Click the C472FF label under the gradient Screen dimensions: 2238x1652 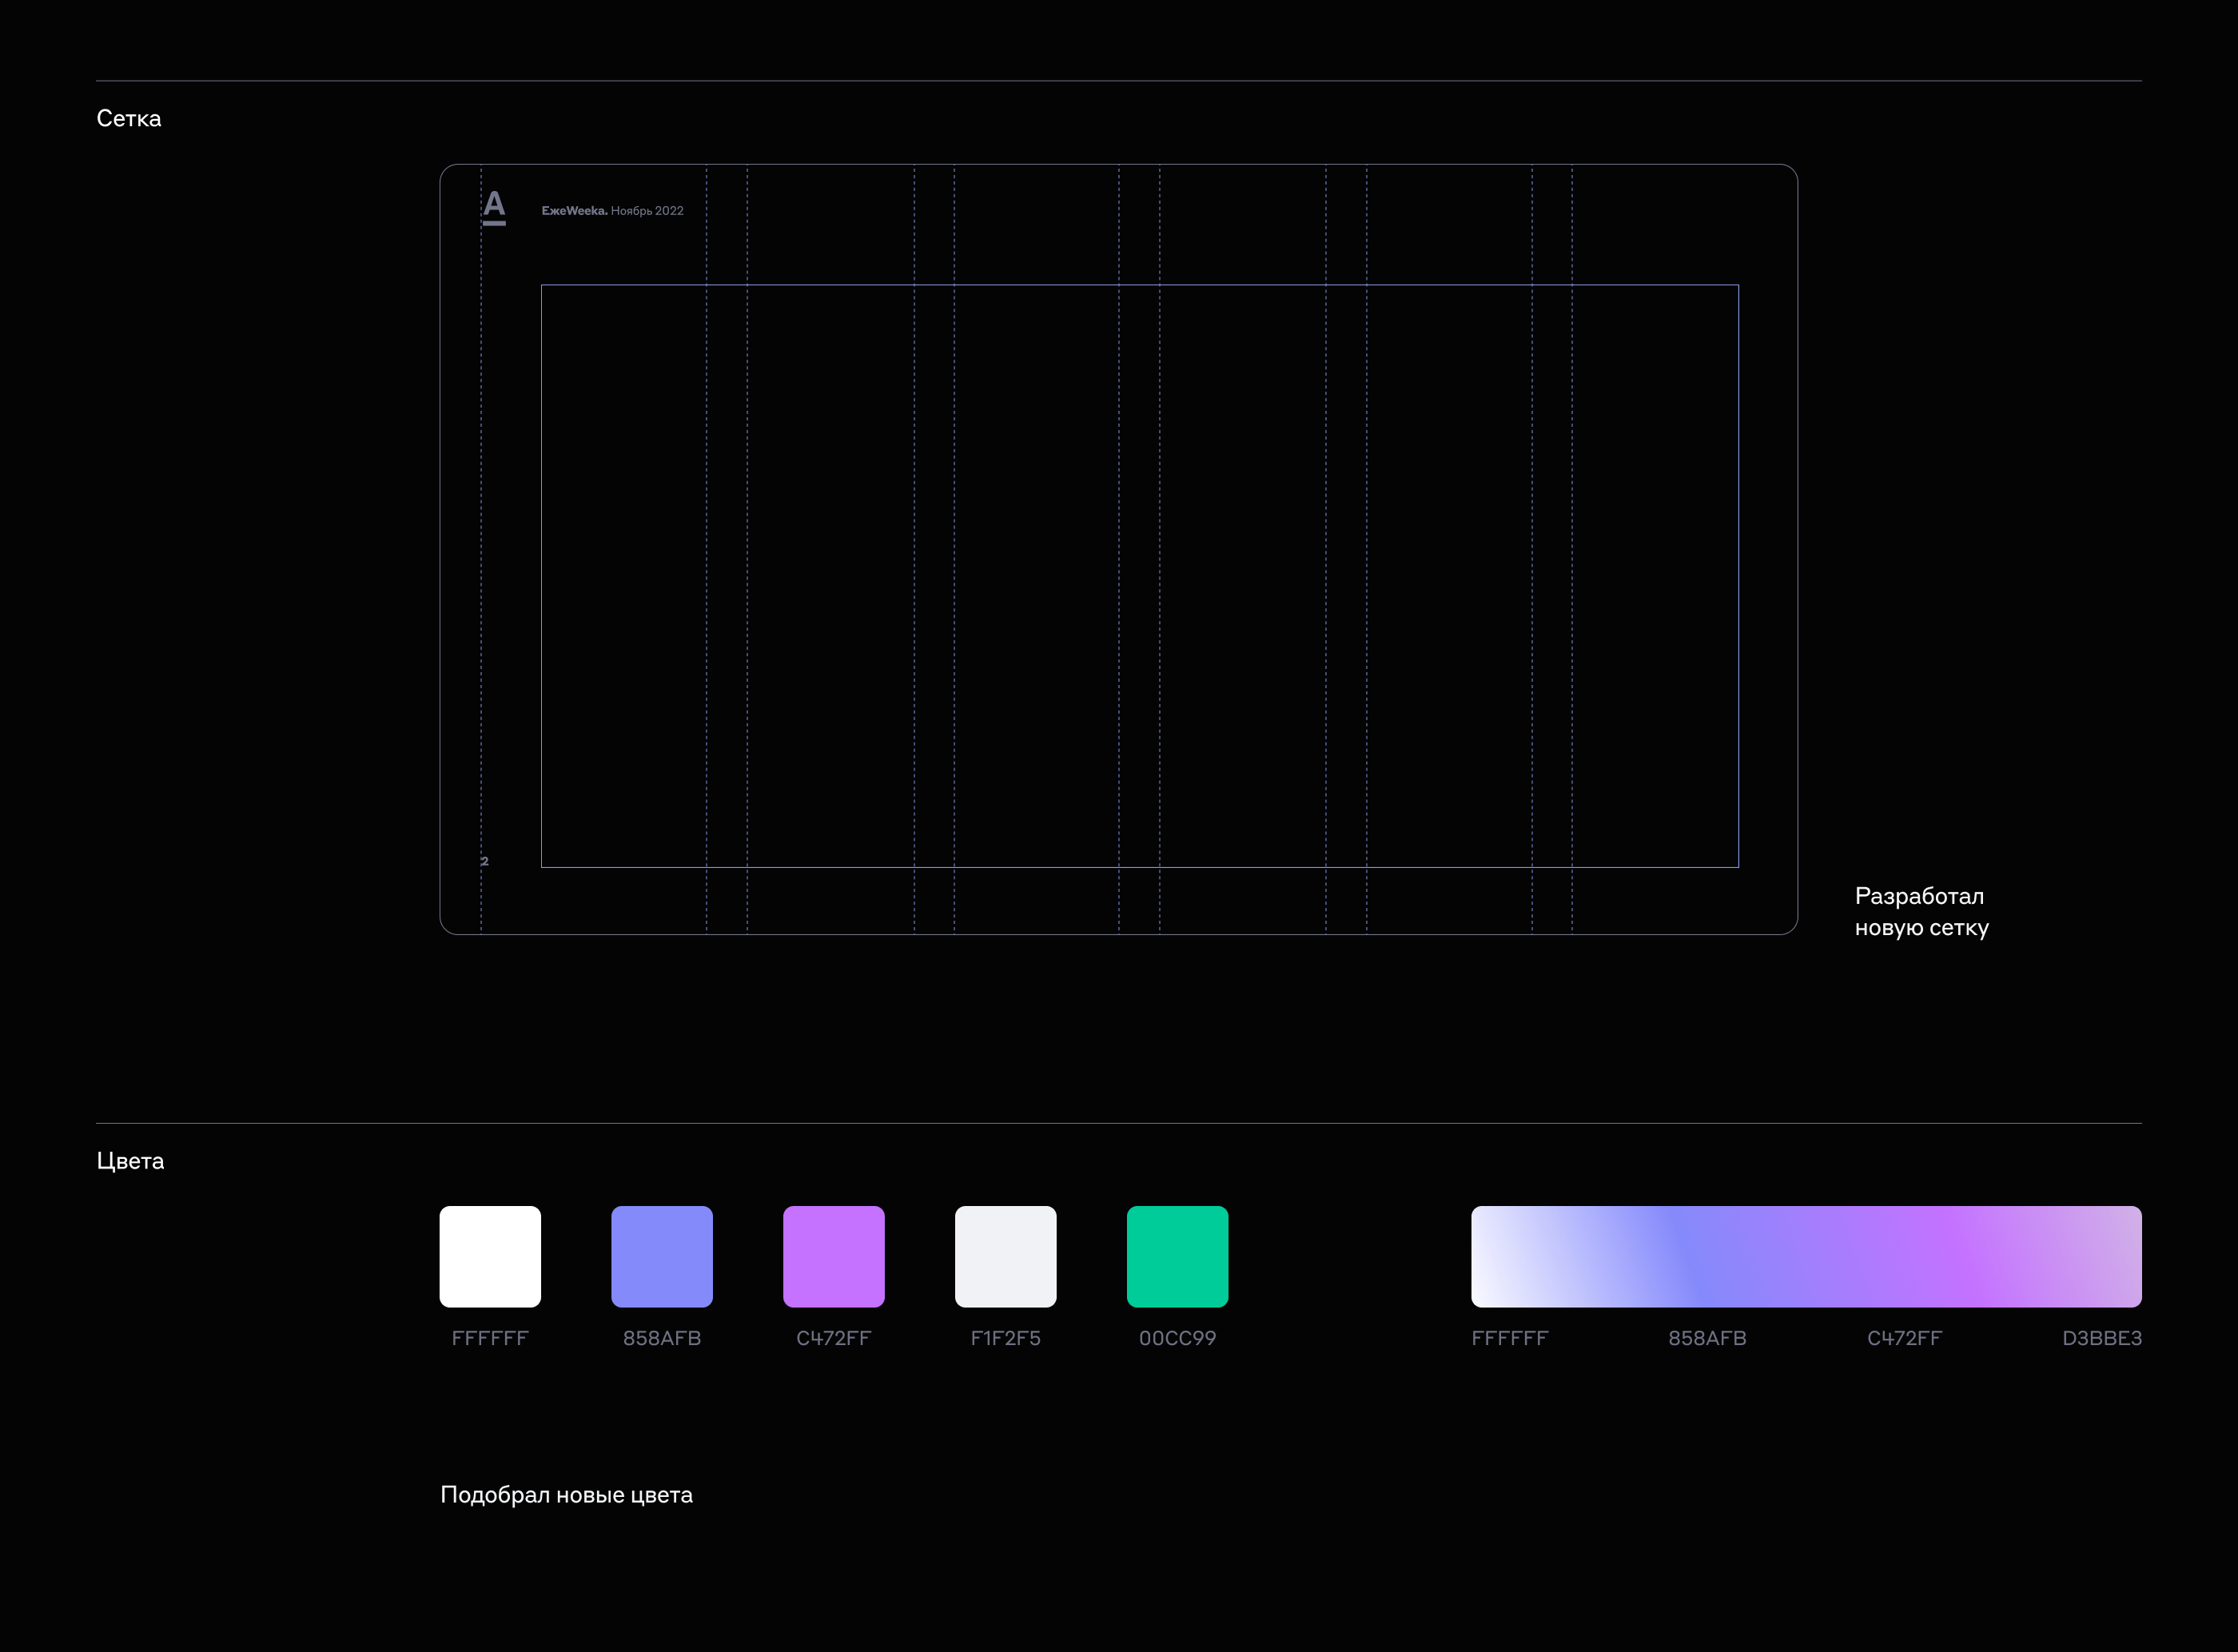1904,1338
